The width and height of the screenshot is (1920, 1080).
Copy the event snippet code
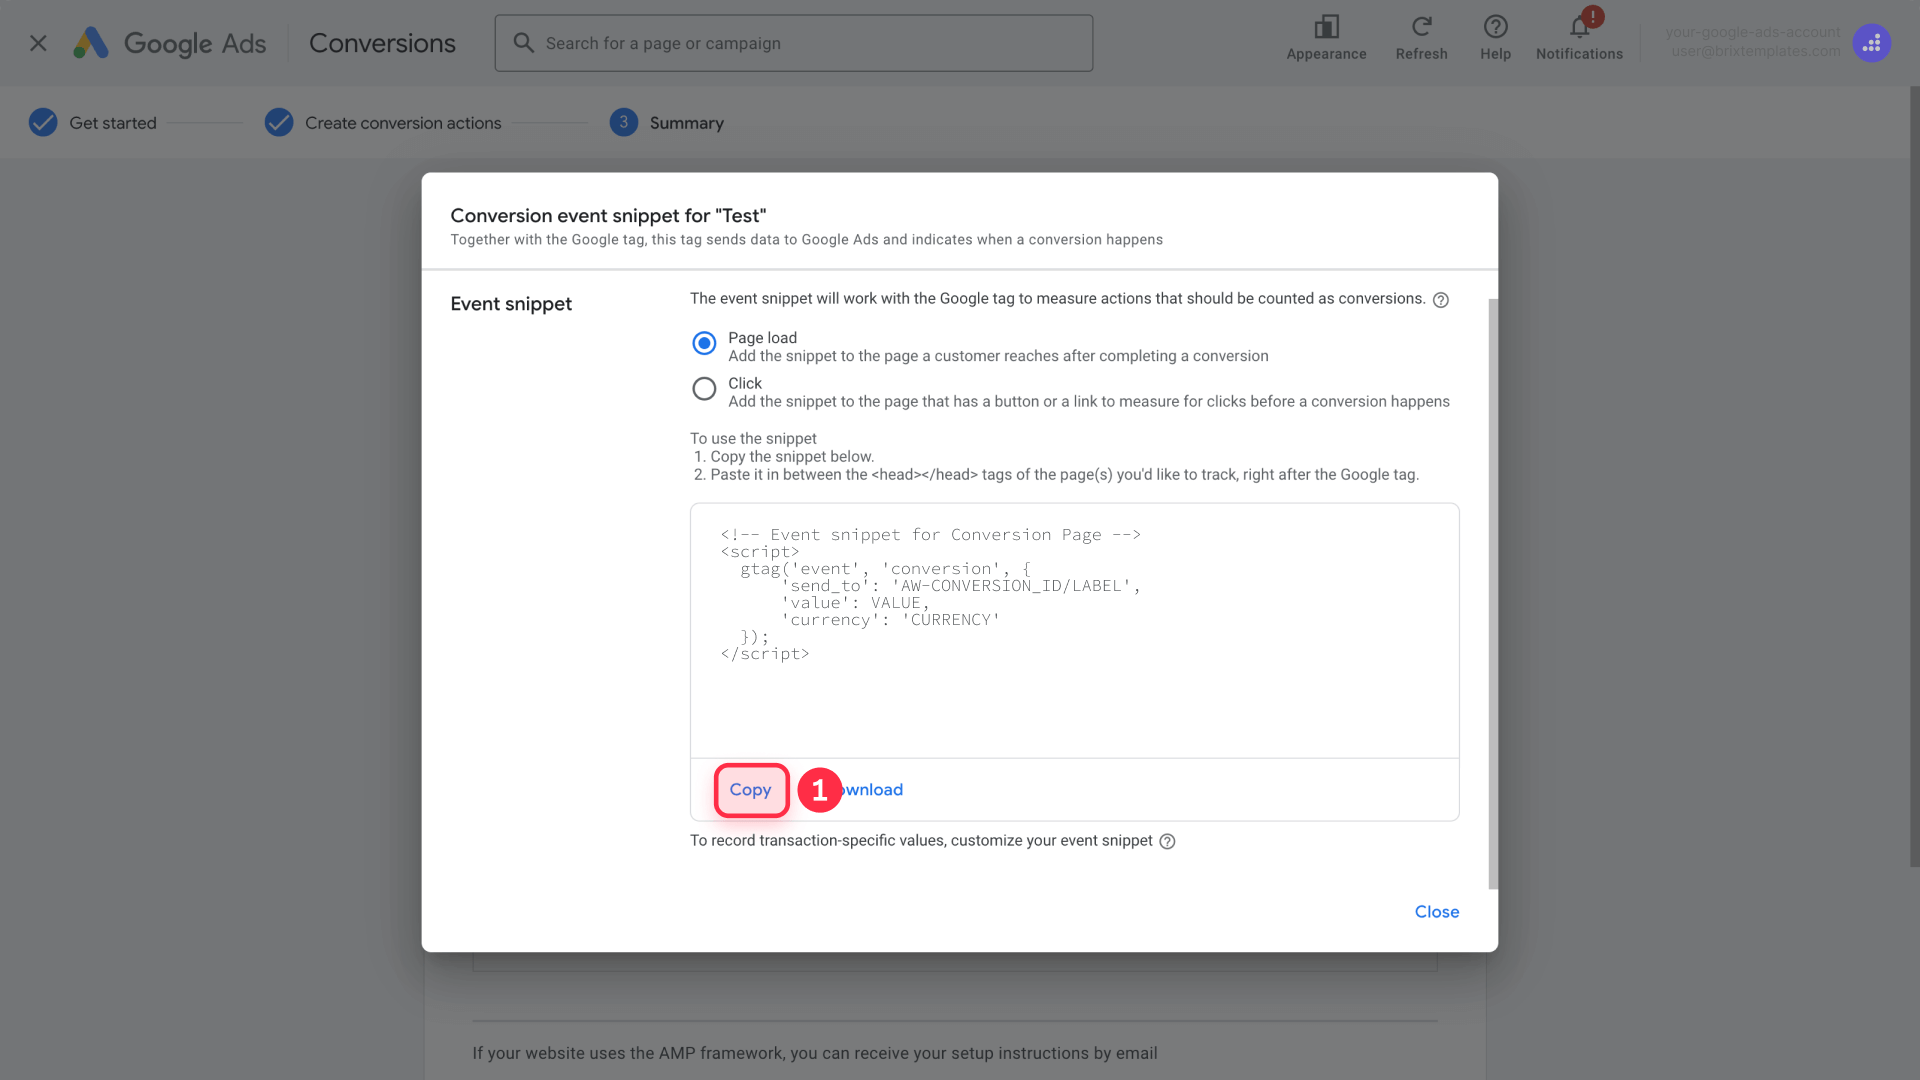751,789
